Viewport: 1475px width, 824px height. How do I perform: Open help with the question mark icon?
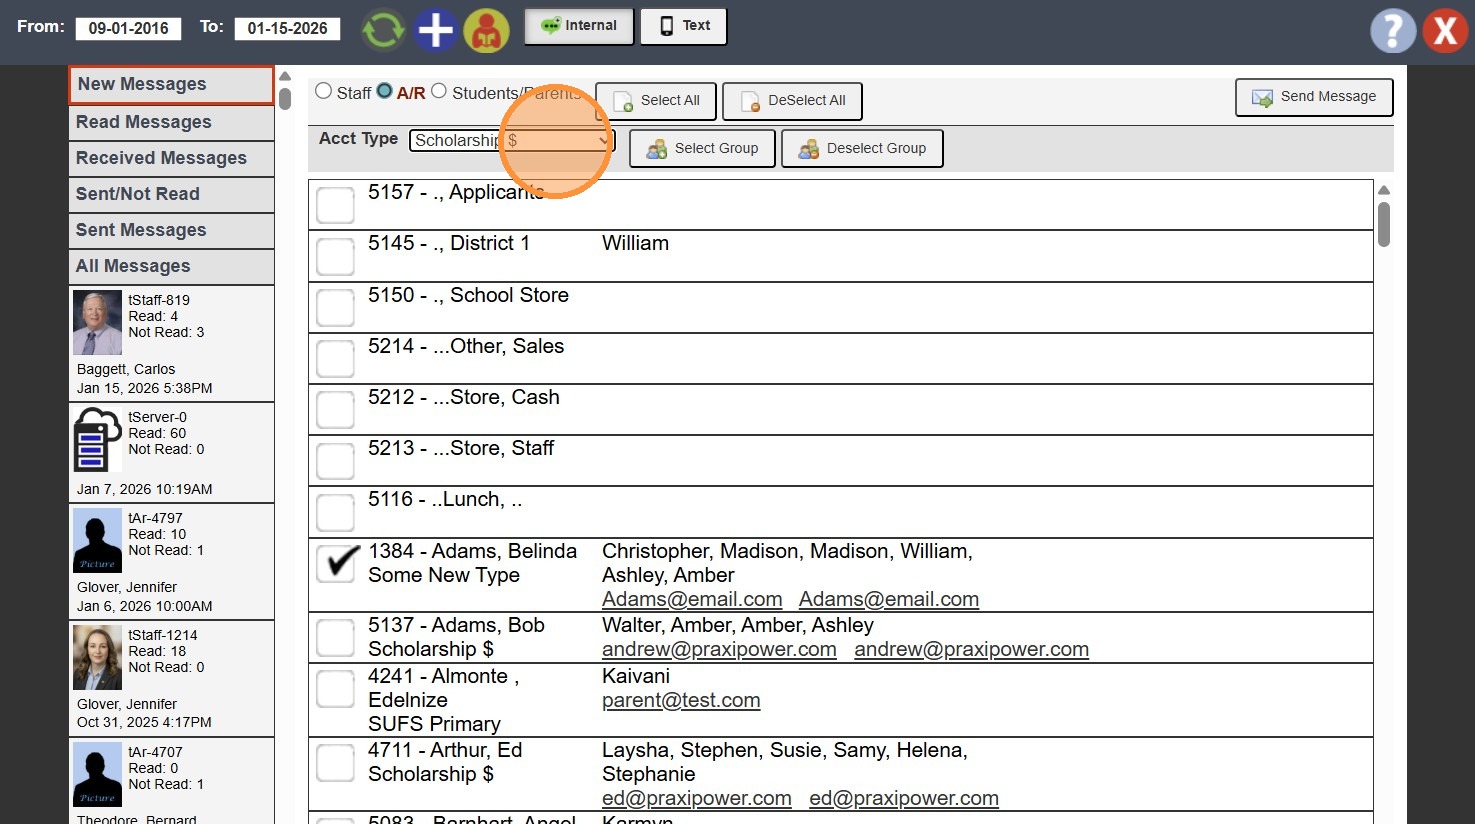1392,31
